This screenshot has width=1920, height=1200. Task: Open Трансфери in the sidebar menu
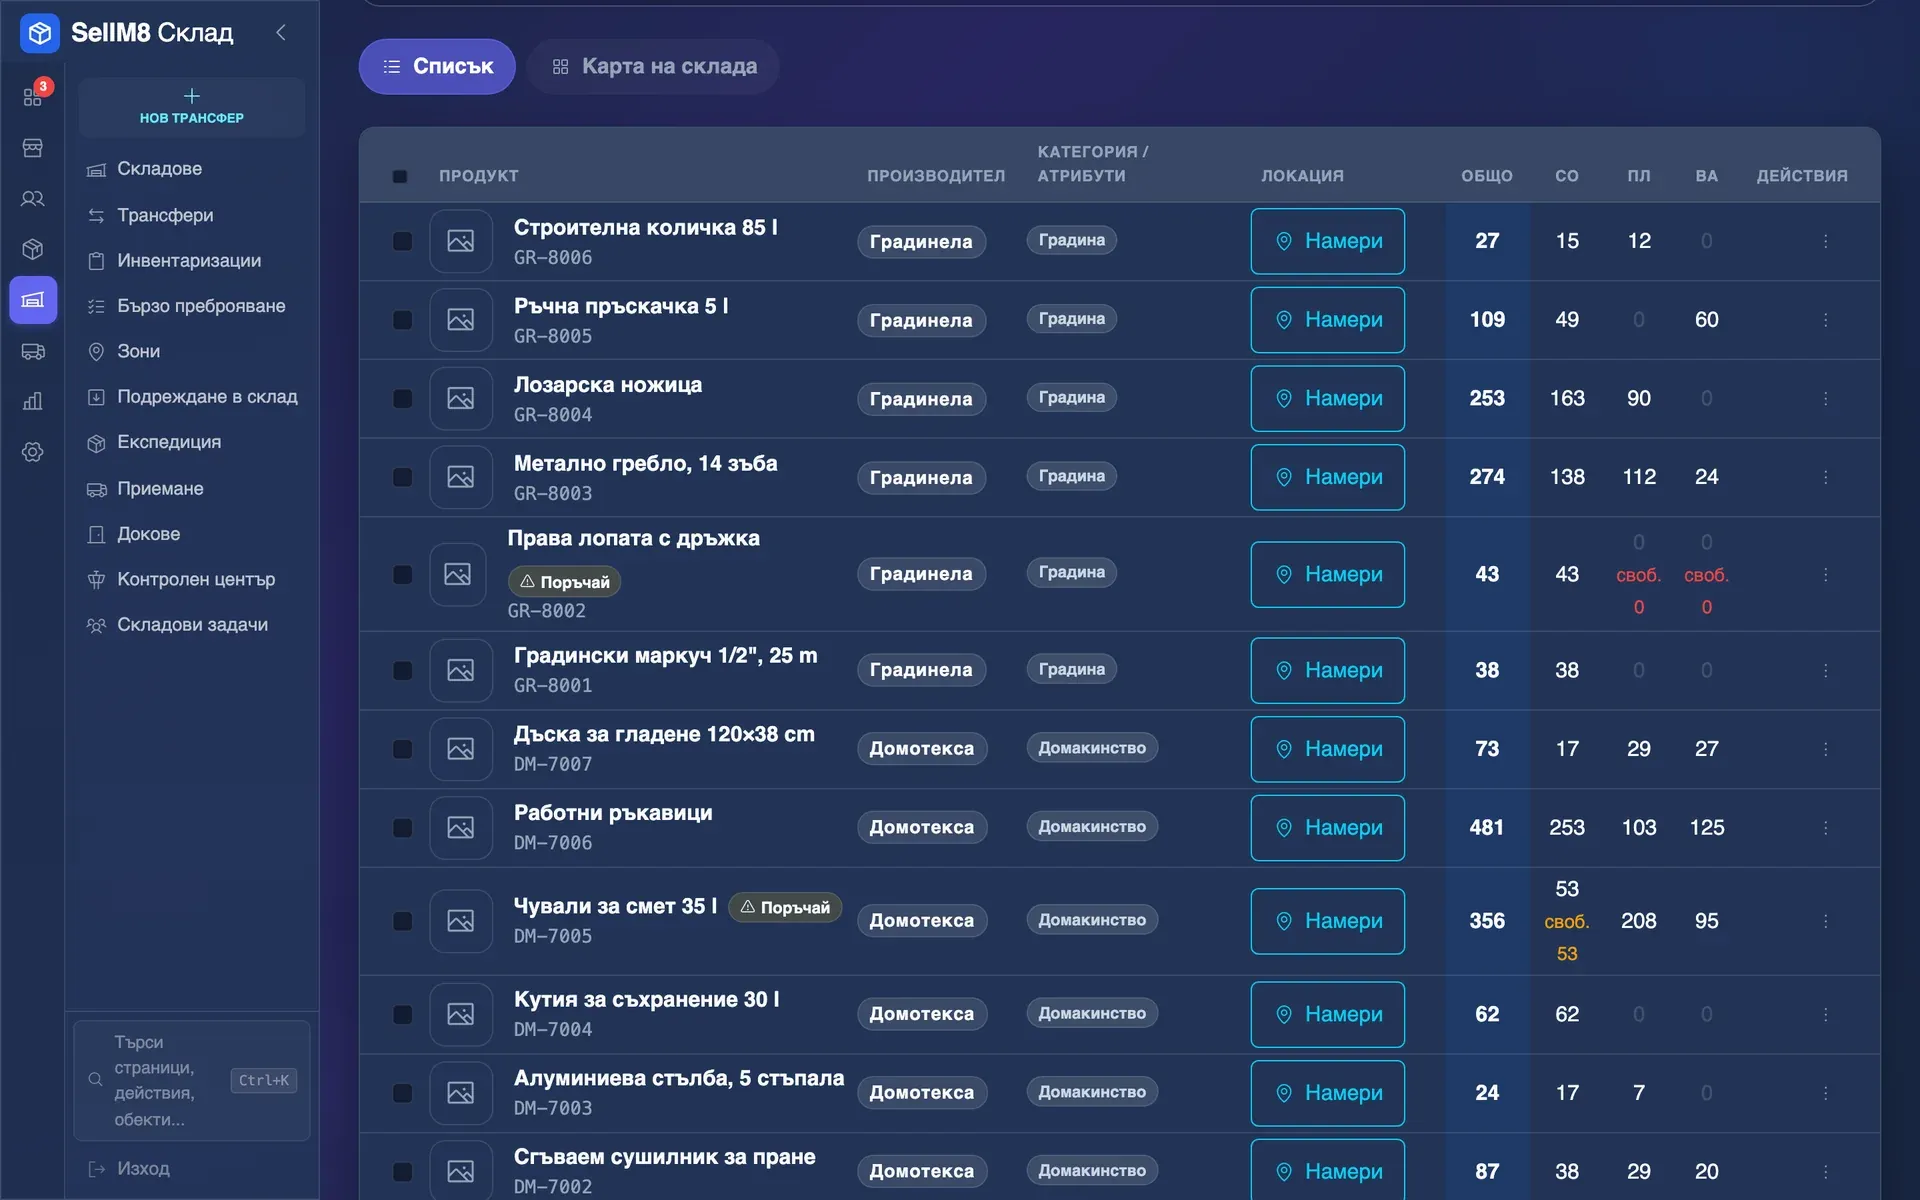[x=192, y=215]
